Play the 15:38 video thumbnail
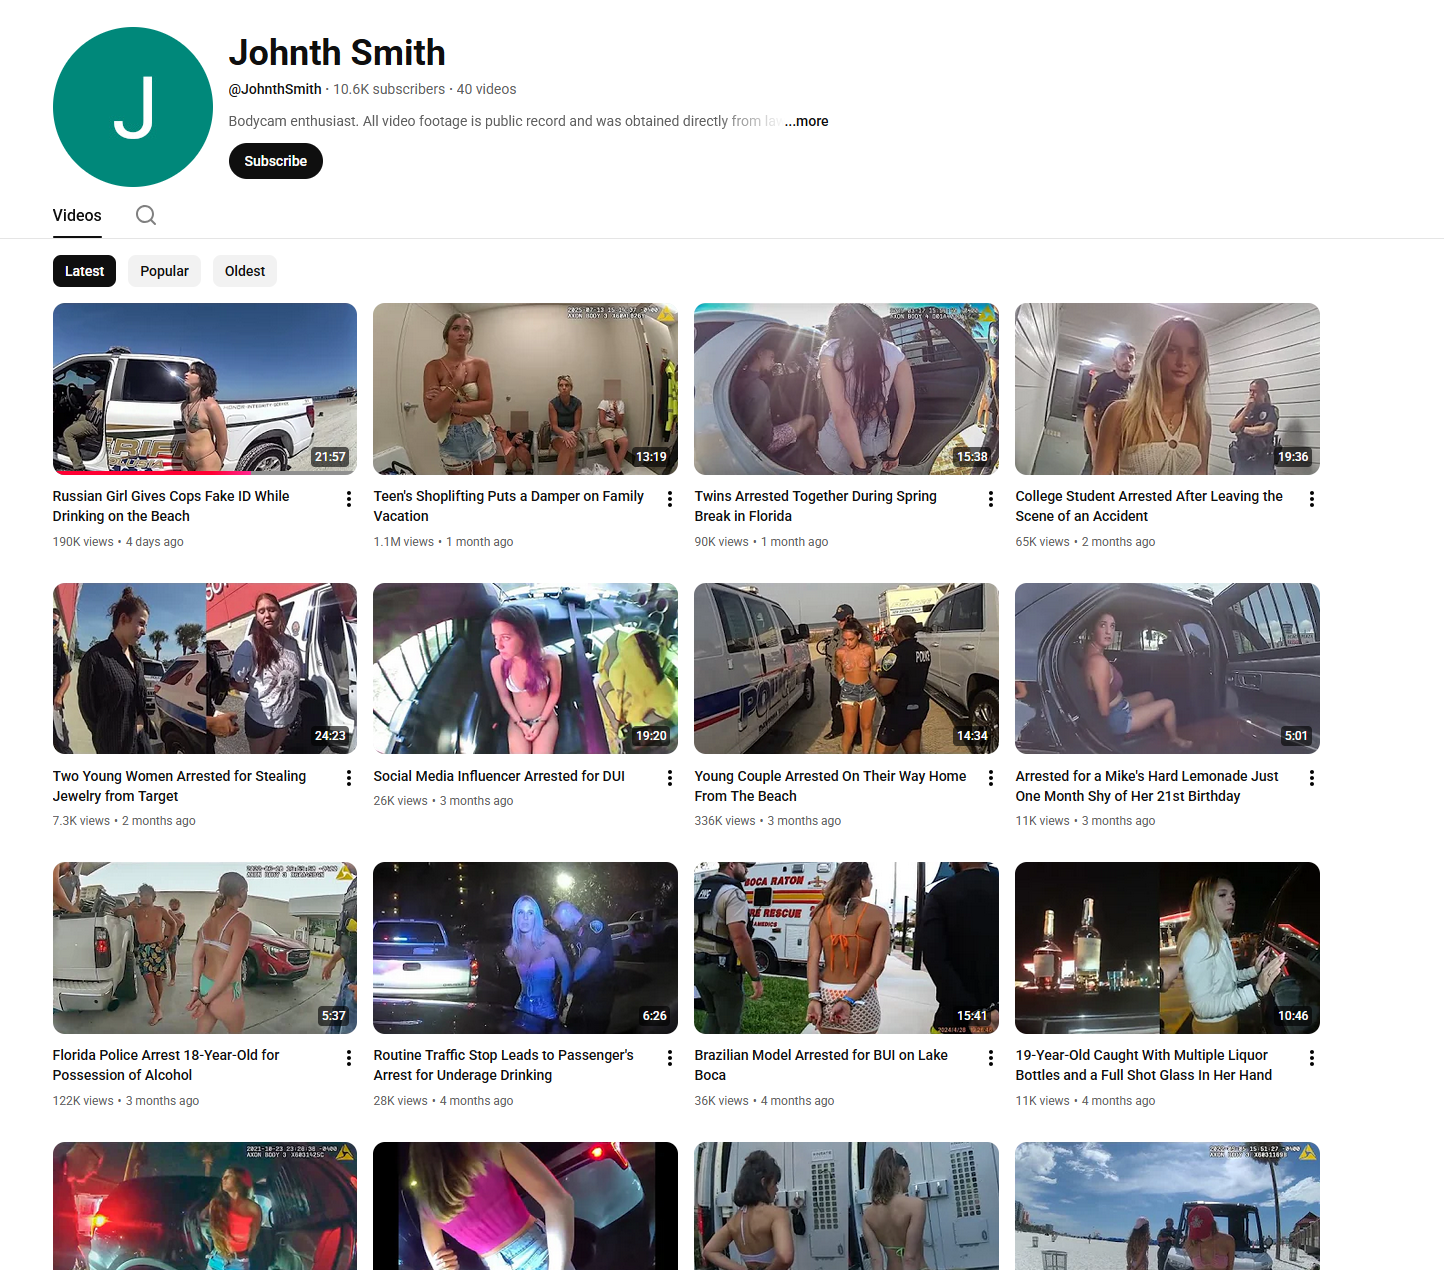 (x=847, y=389)
